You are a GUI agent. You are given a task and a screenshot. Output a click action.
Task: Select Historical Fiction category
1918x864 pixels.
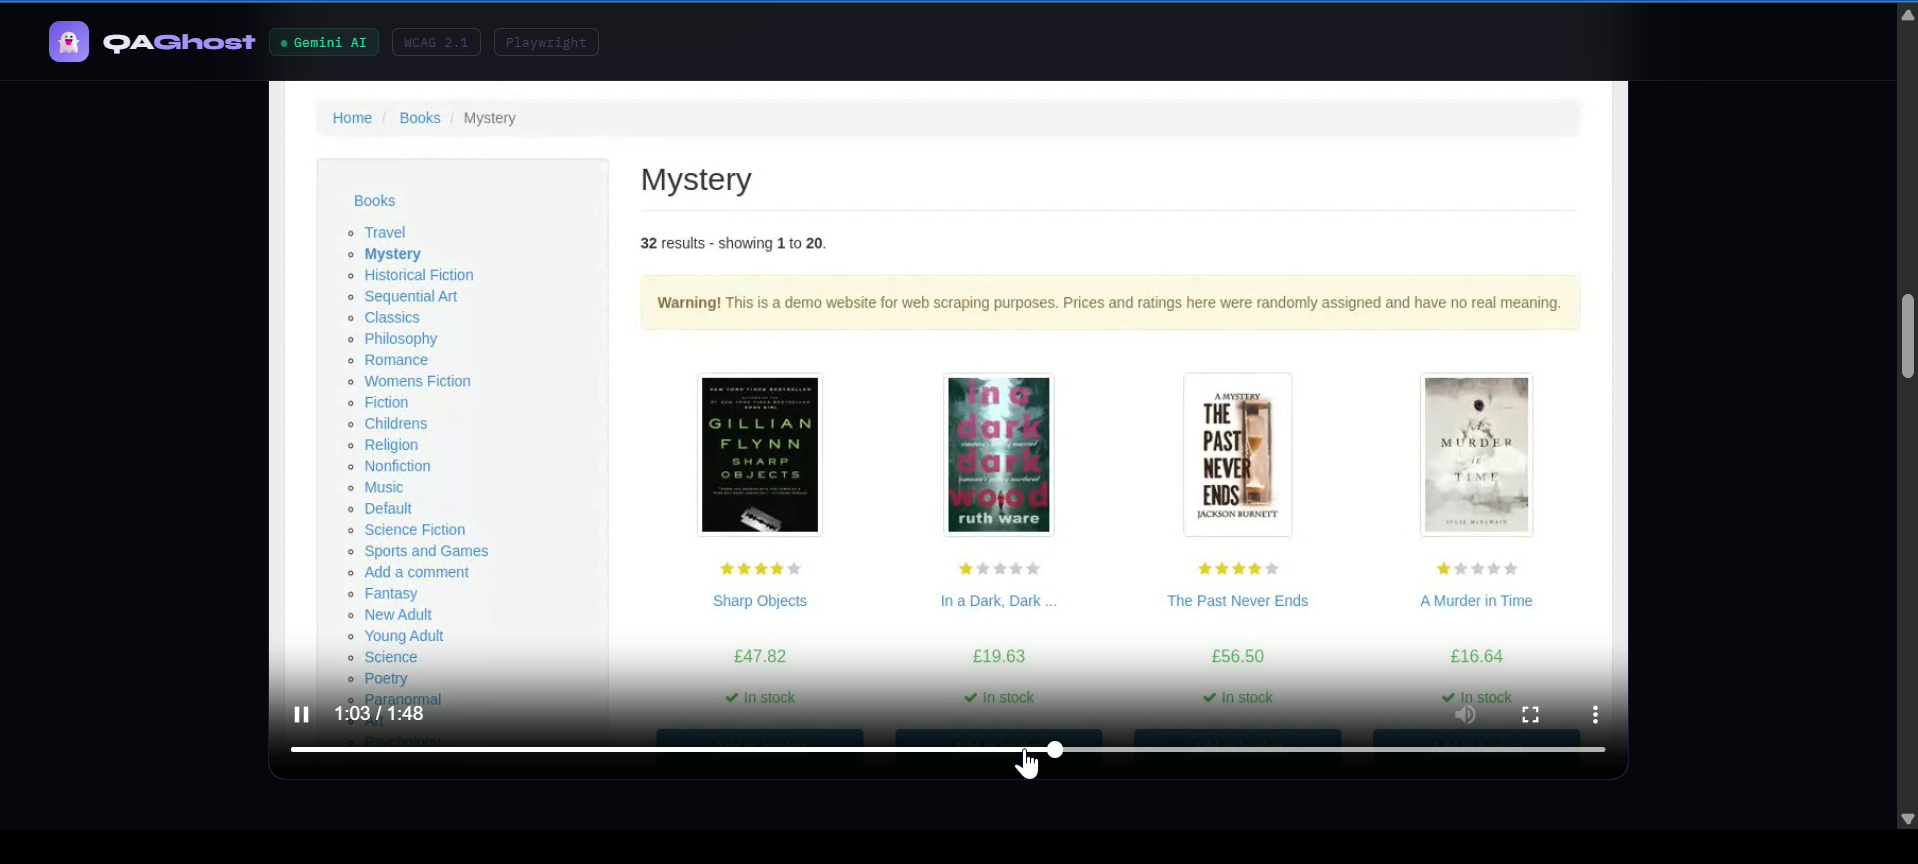point(419,275)
